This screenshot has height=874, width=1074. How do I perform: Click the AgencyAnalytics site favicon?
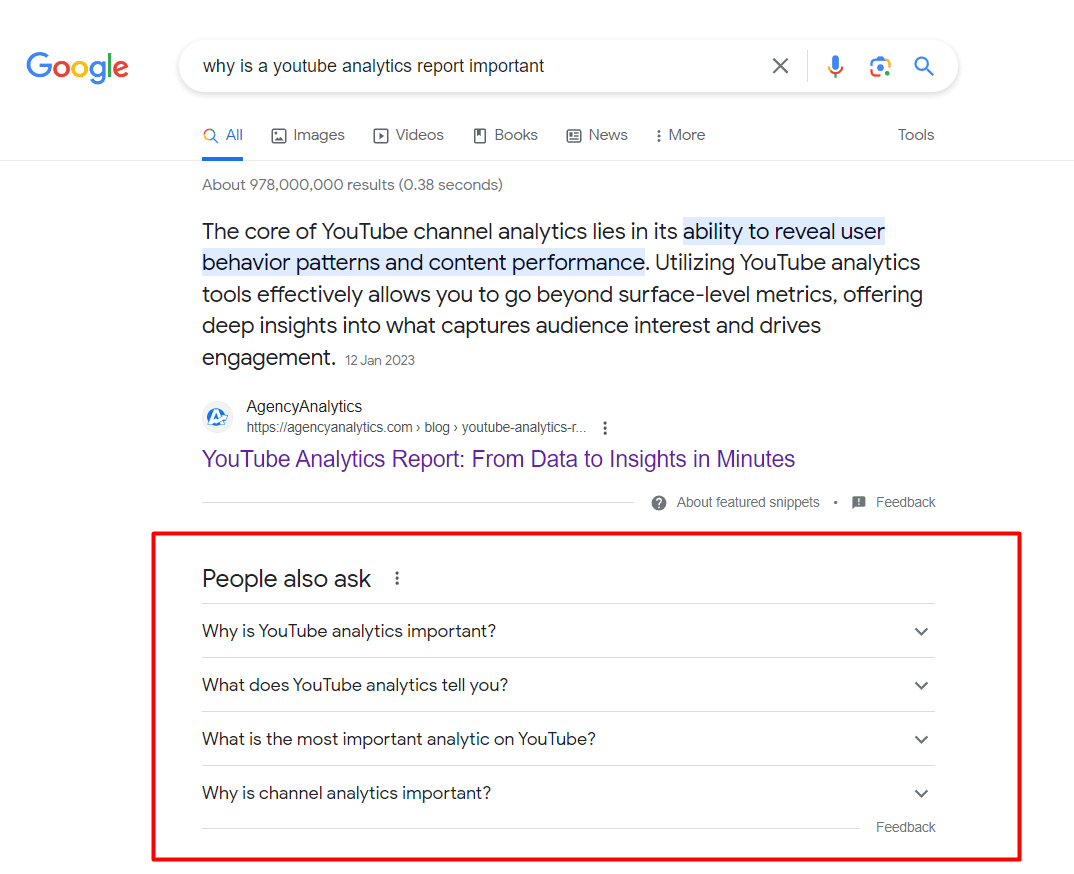[217, 417]
